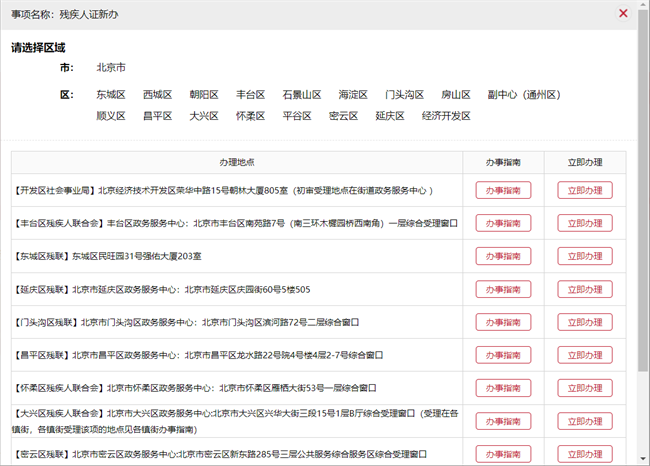Open 办事指南 for 东城区残联

503,256
